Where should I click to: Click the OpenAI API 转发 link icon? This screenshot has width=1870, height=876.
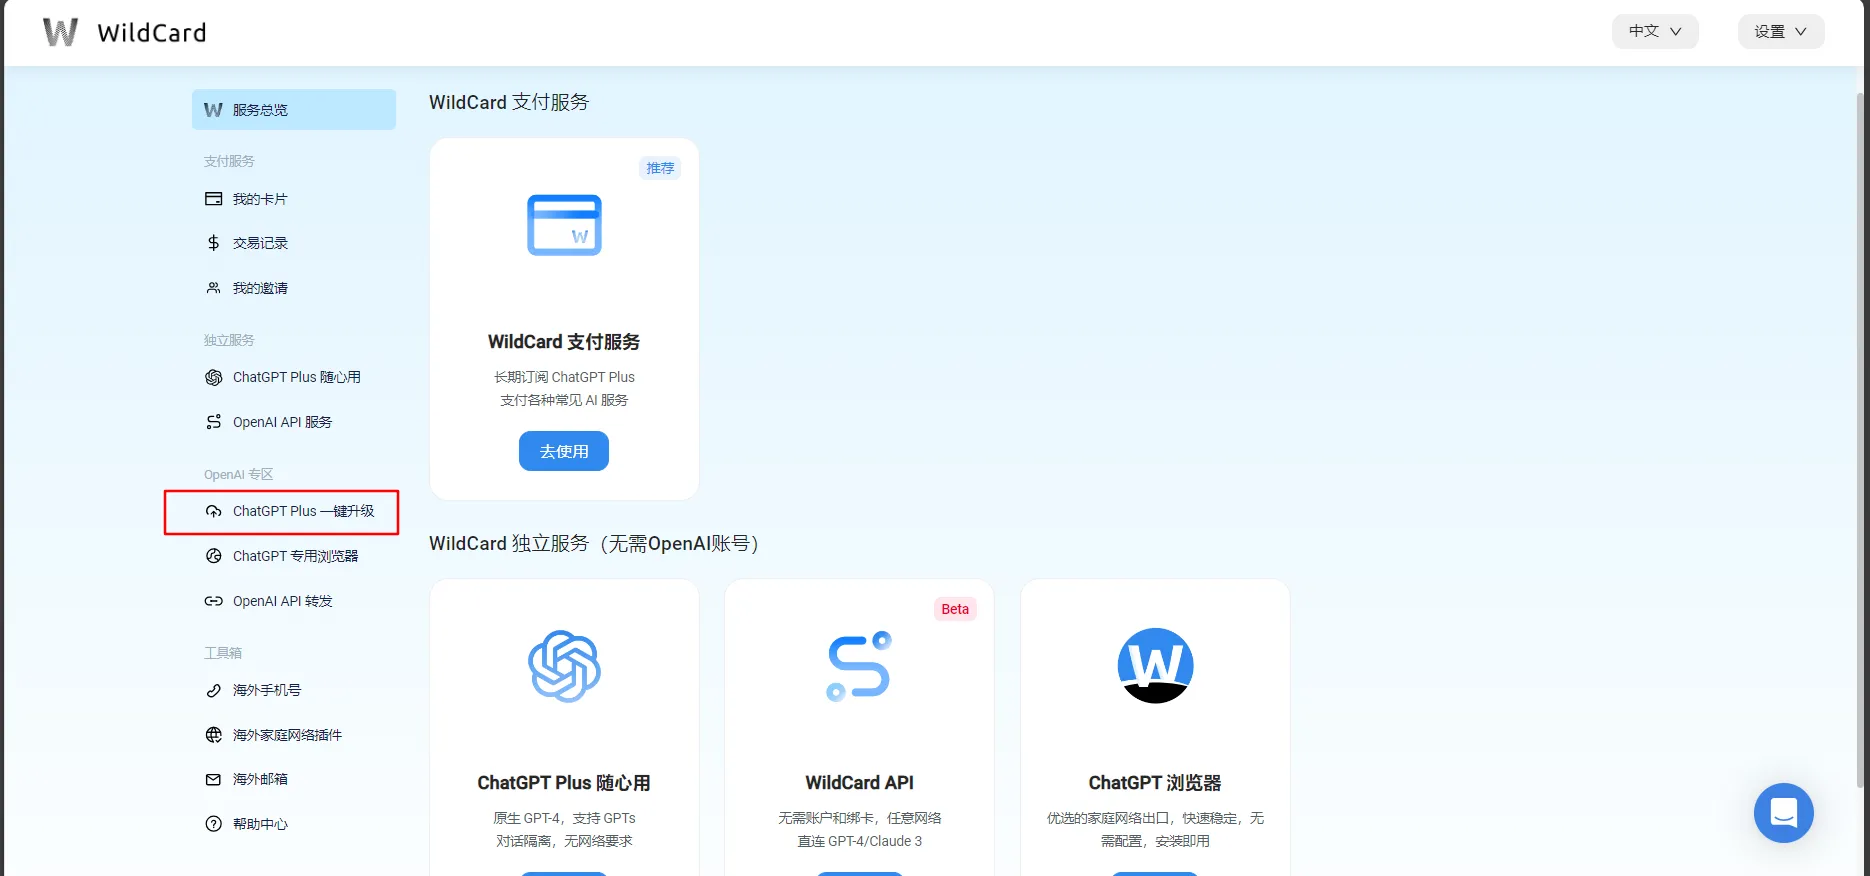tap(213, 601)
